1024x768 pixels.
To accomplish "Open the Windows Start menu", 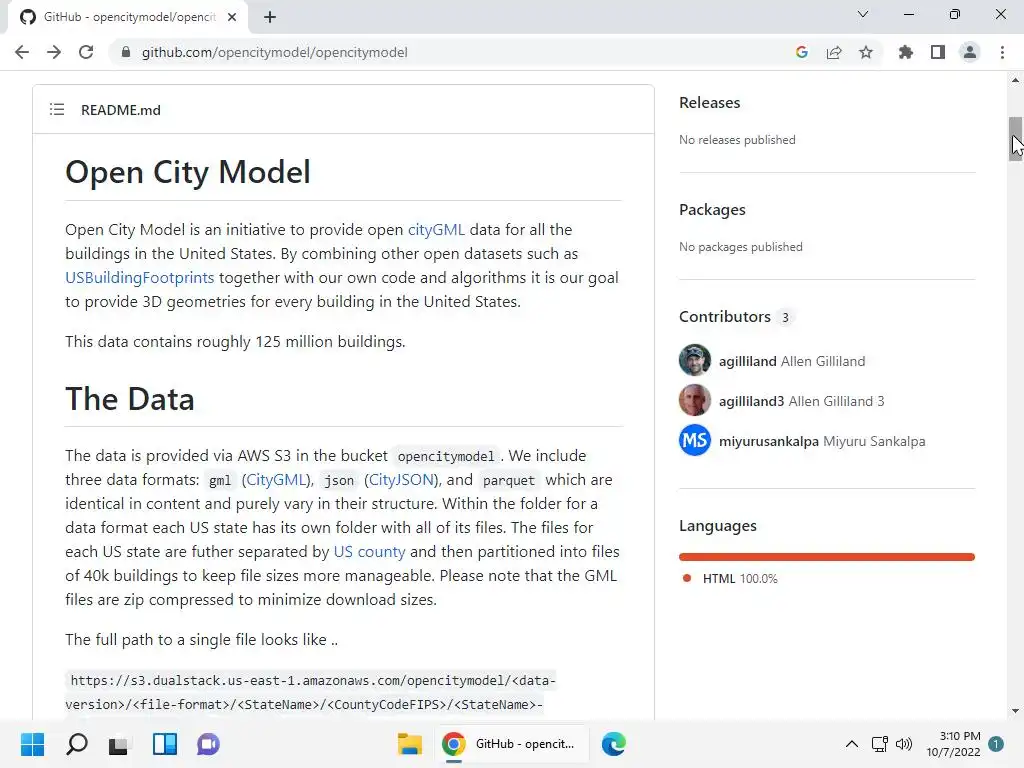I will point(32,744).
